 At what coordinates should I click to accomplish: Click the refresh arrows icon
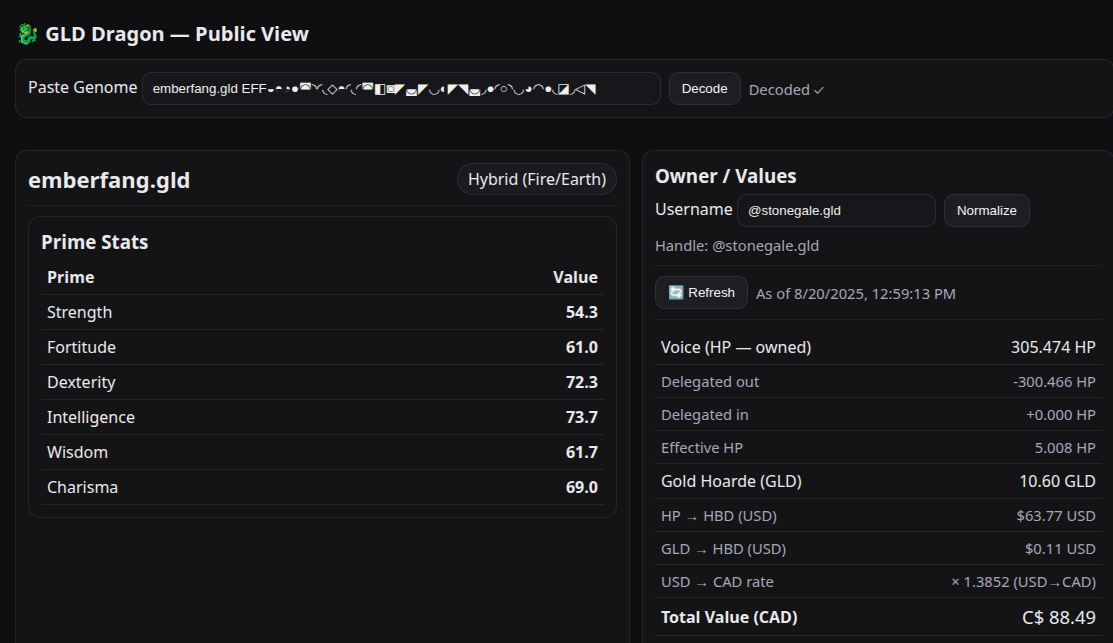[676, 292]
